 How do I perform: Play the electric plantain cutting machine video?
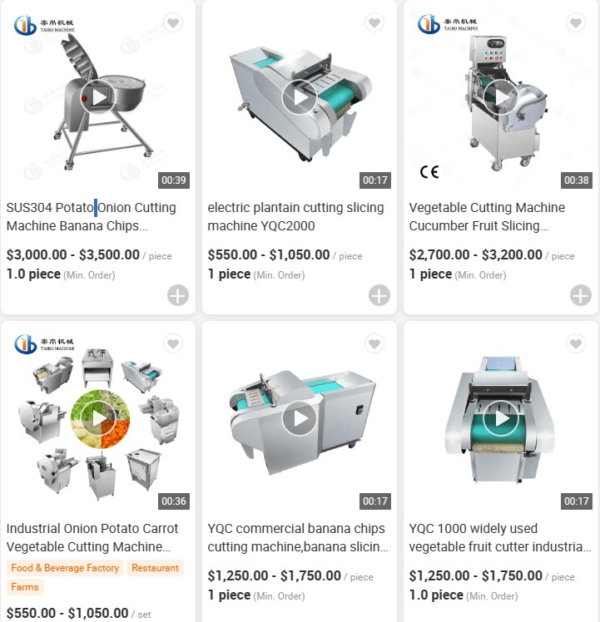299,97
